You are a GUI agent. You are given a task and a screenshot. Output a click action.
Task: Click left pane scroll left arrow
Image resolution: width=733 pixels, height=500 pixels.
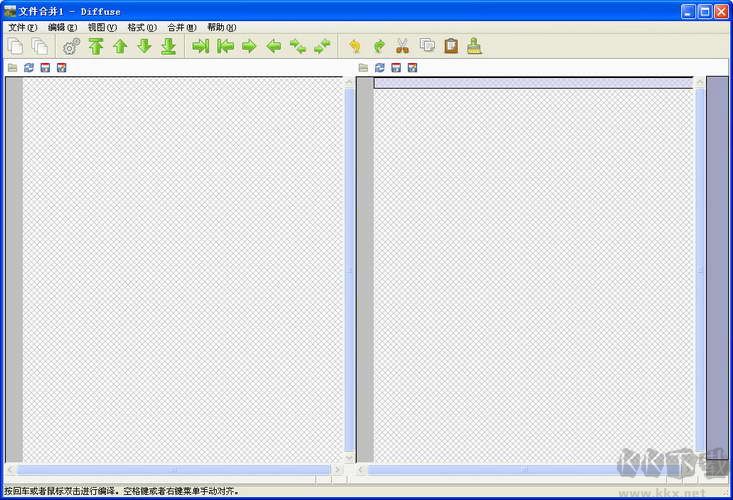(10, 469)
